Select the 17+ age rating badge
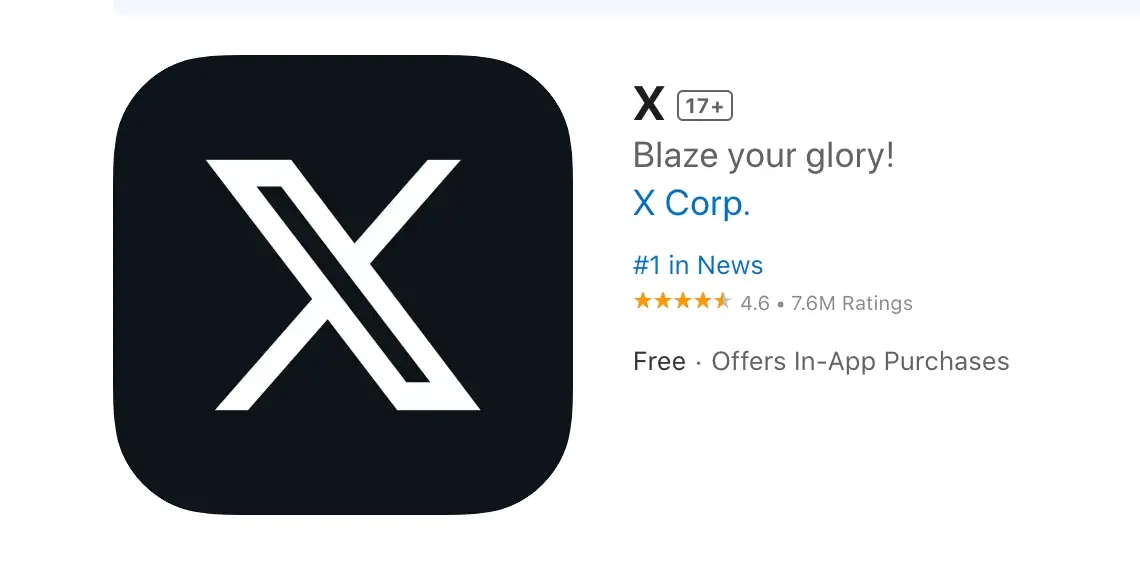 [705, 106]
